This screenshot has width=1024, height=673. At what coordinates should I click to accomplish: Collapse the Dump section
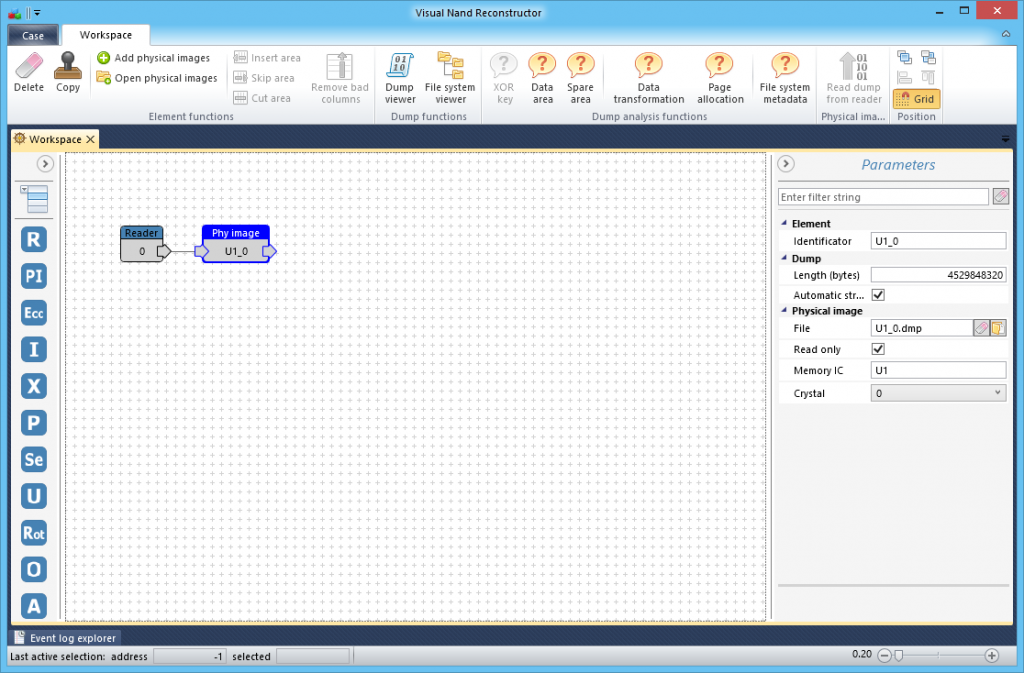(x=784, y=258)
